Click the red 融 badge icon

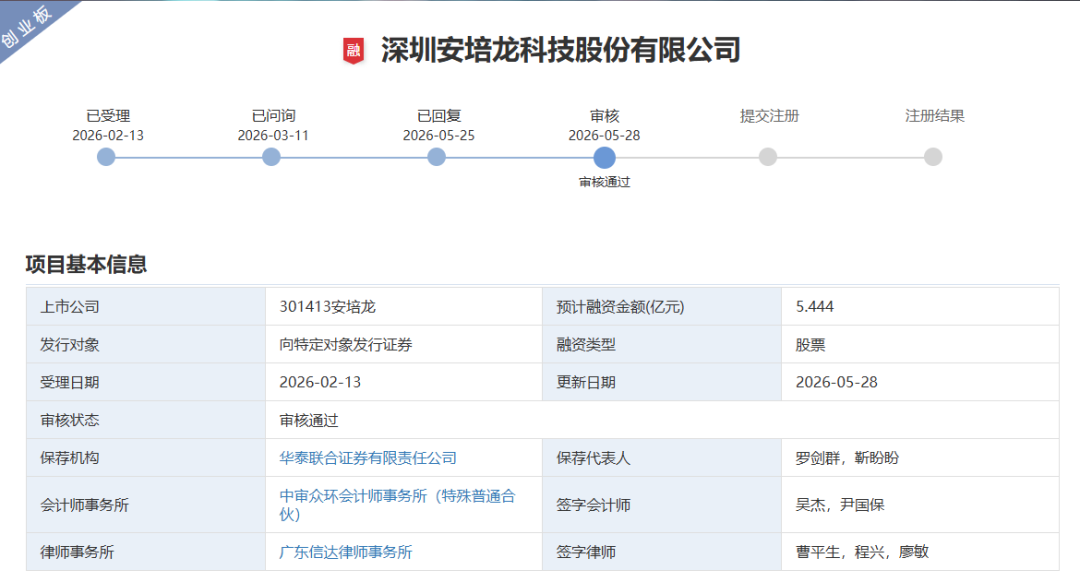click(353, 51)
